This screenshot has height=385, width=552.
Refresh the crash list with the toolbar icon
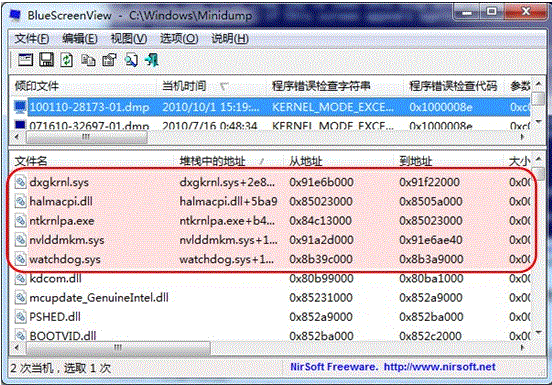pyautogui.click(x=67, y=60)
